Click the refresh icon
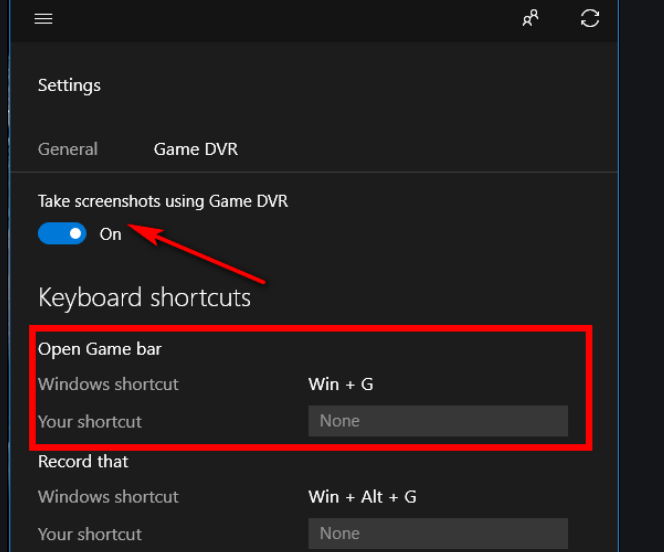The width and height of the screenshot is (664, 552). [x=590, y=18]
